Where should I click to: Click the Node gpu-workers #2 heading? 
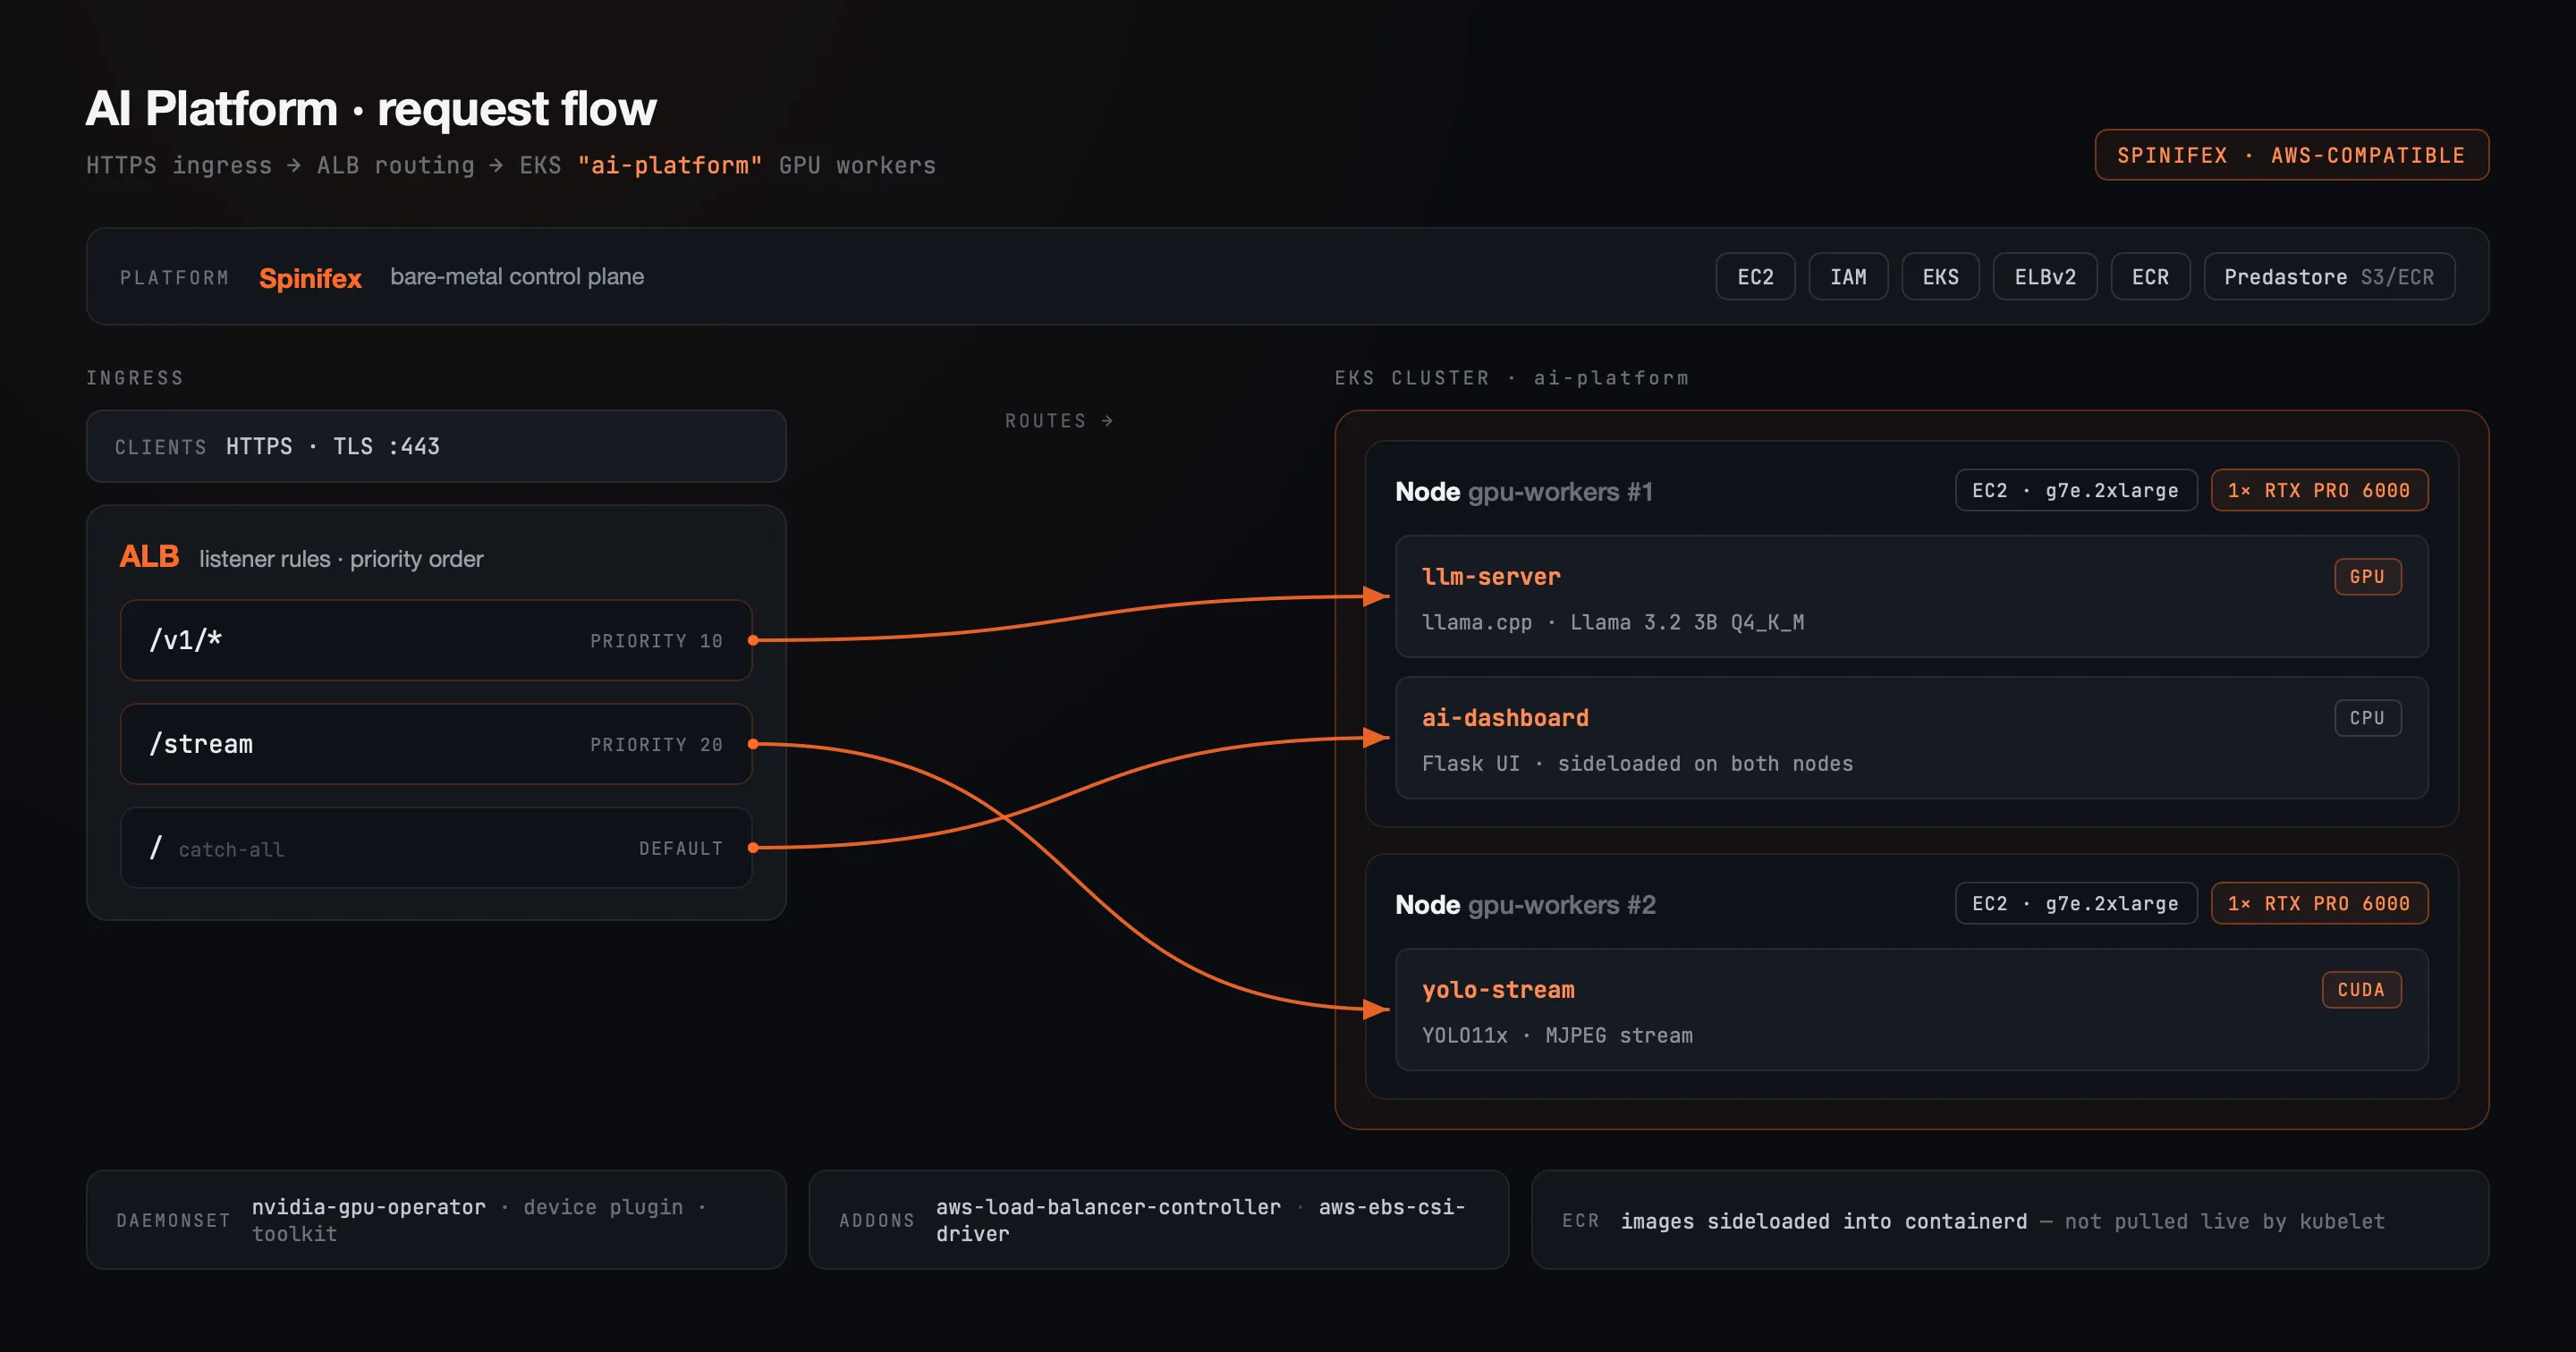(1525, 905)
